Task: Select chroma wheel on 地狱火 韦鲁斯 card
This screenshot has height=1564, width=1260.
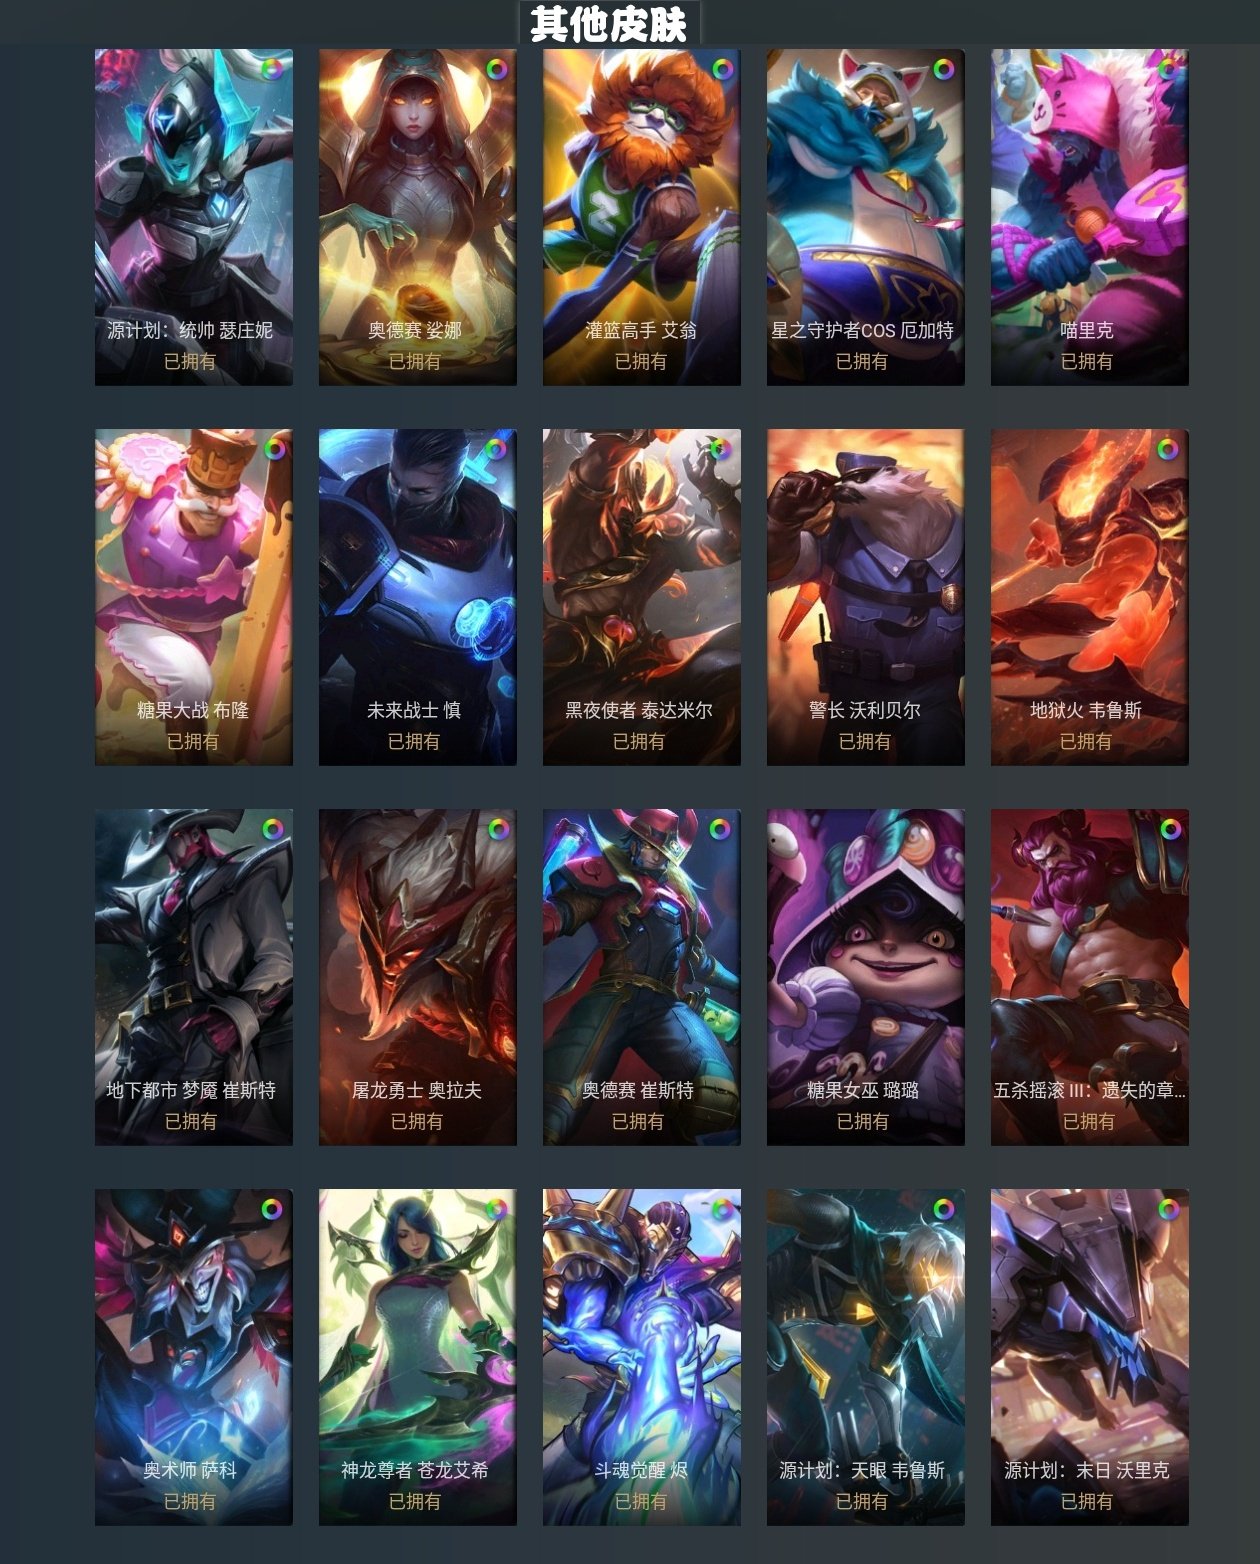Action: pos(1167,449)
